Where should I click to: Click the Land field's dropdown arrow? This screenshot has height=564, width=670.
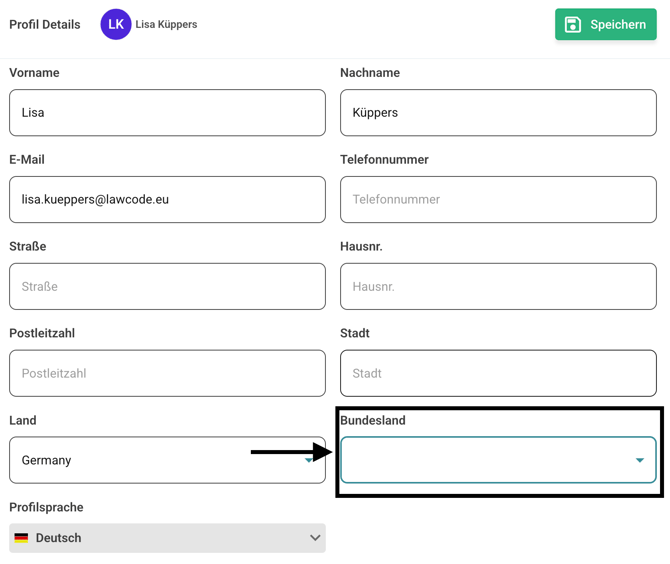[x=310, y=460]
